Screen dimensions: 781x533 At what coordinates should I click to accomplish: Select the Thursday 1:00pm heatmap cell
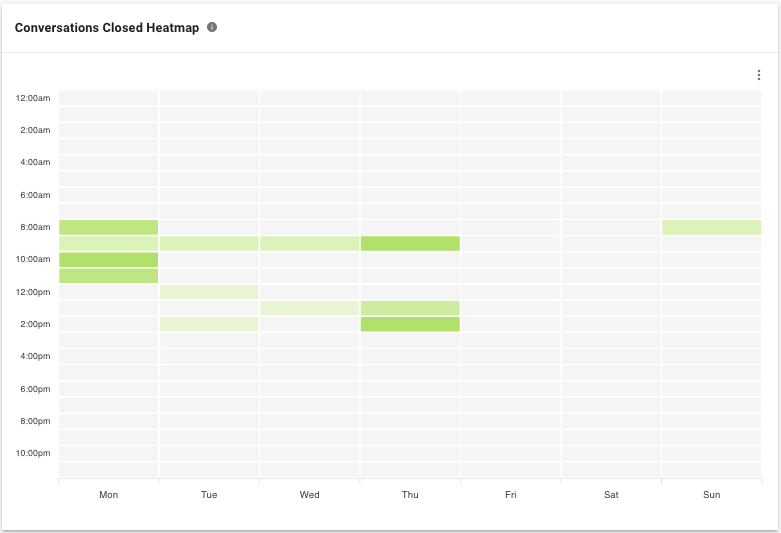(x=410, y=308)
